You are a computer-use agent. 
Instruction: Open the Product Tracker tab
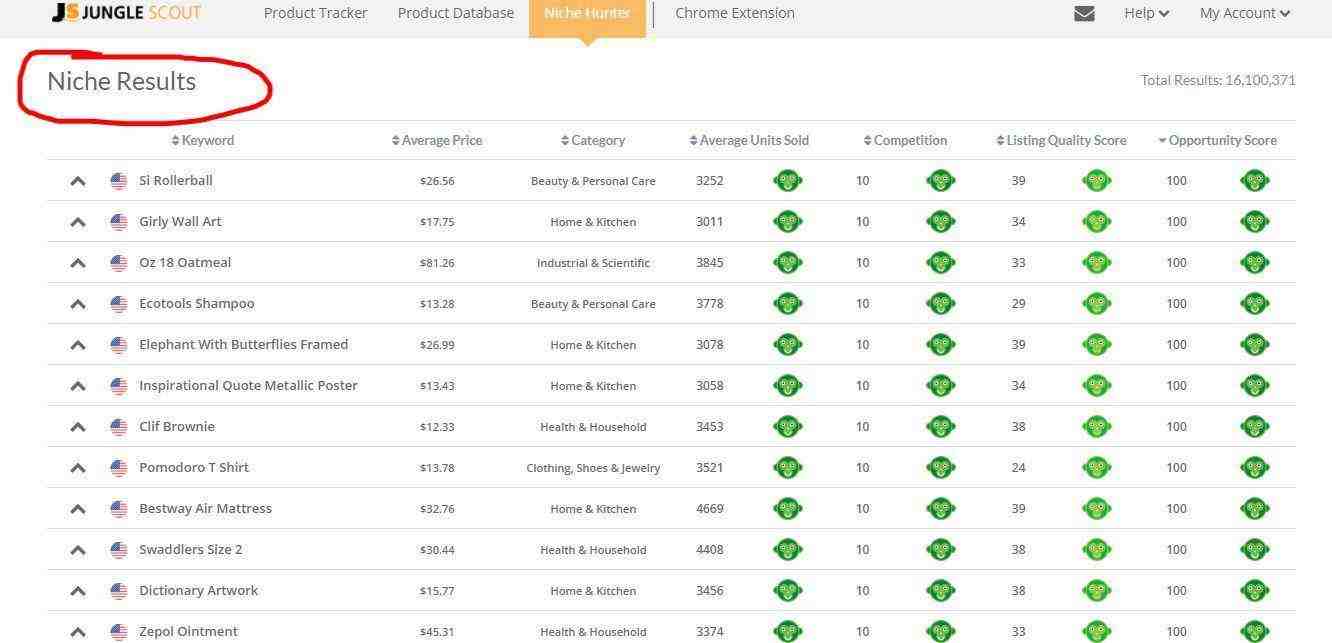315,13
